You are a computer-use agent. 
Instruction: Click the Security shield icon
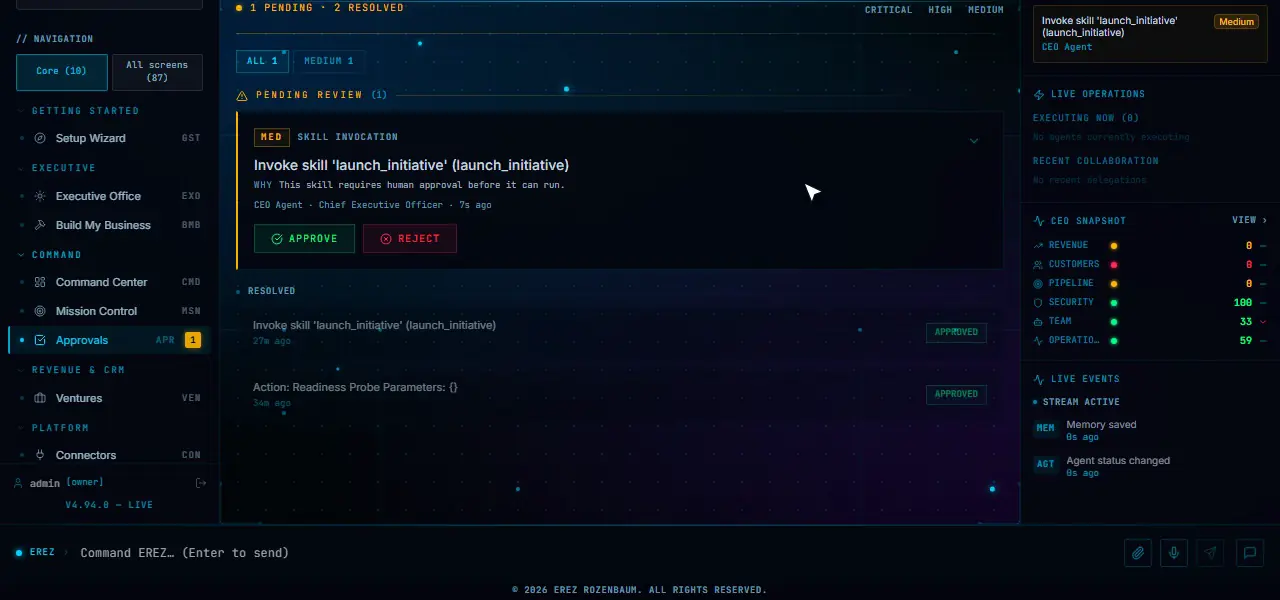coord(1039,302)
